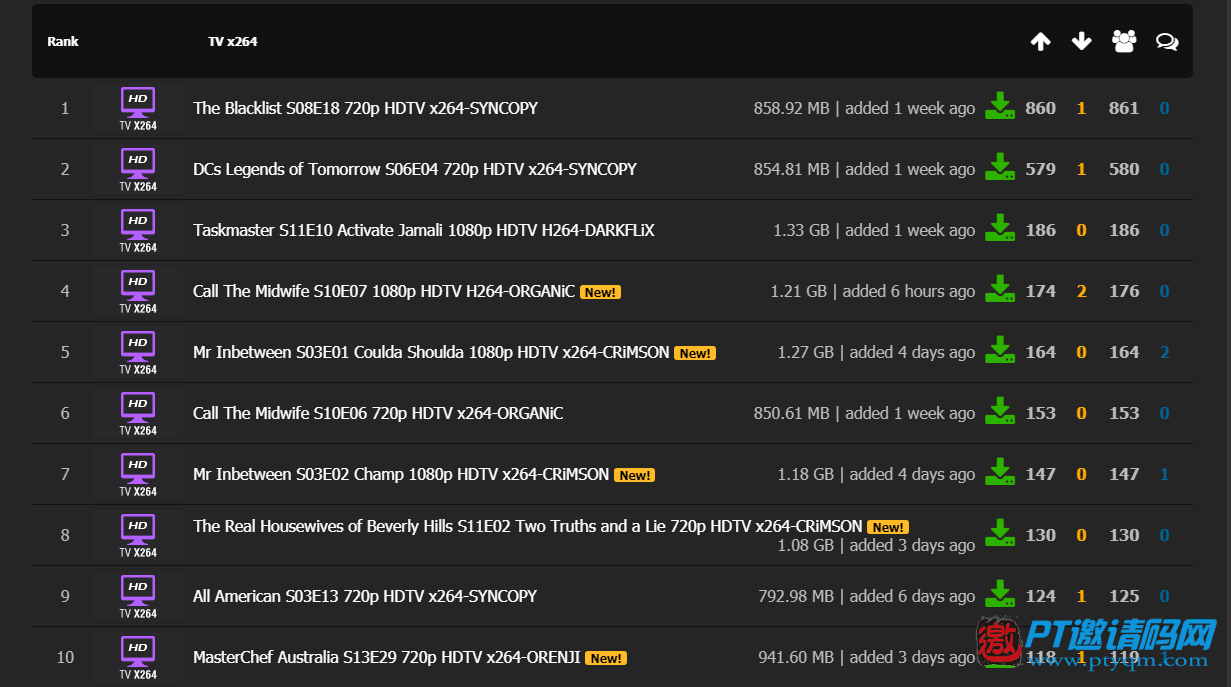The height and width of the screenshot is (687, 1231).
Task: Click seeders count 860 for The Blacklist
Action: click(x=1040, y=108)
